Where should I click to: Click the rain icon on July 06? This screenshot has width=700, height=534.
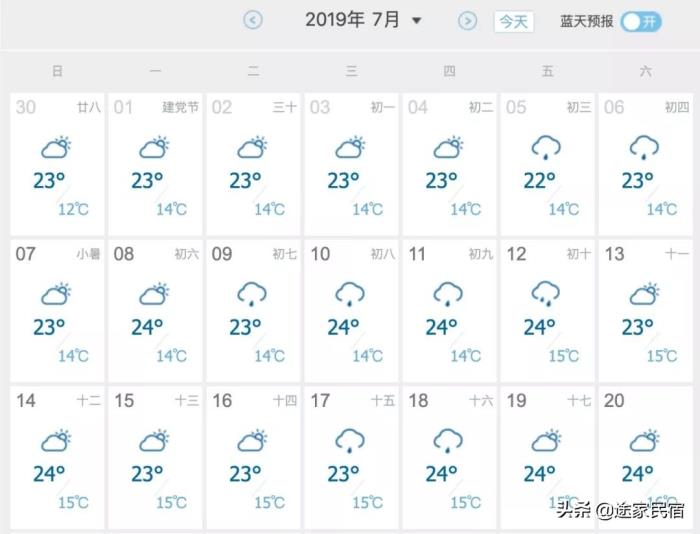pos(643,148)
